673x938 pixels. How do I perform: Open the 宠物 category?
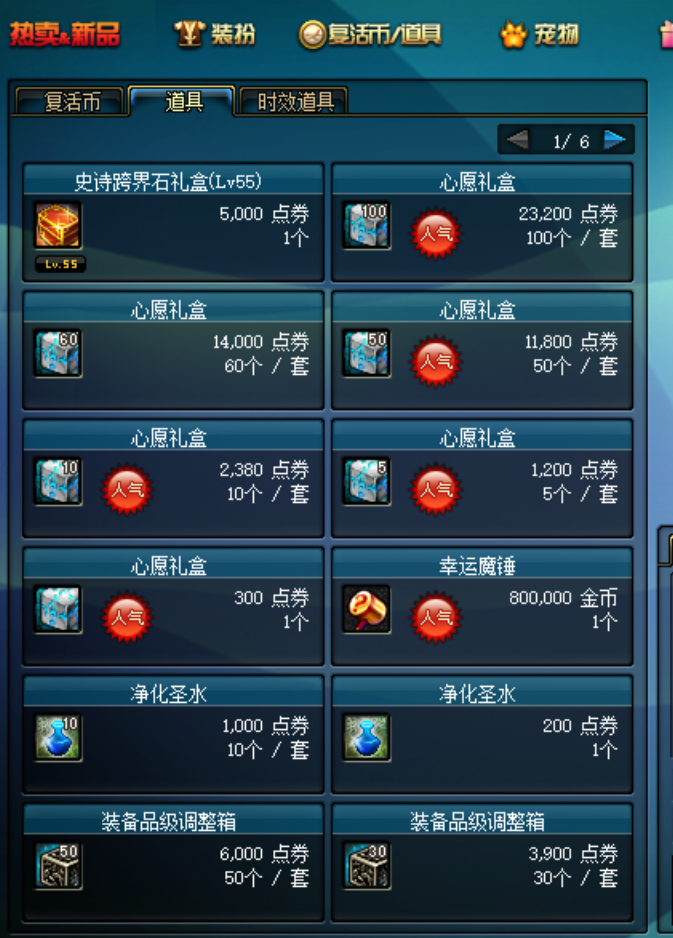(540, 34)
